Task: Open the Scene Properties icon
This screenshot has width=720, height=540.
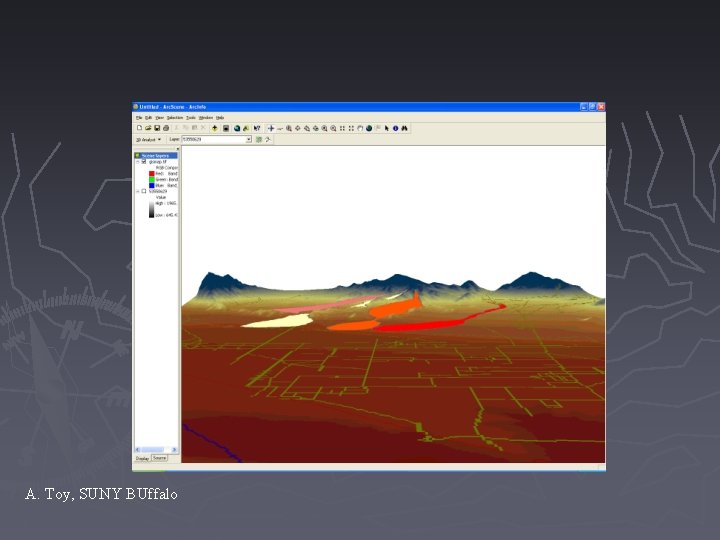Action: point(226,128)
